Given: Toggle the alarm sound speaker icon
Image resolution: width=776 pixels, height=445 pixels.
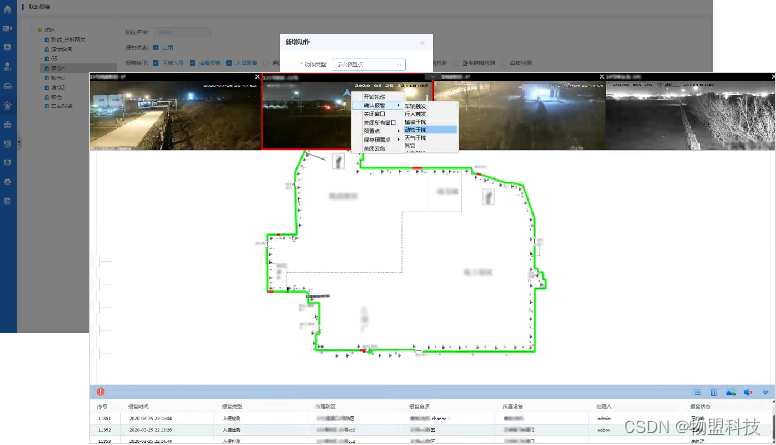Looking at the screenshot, I should pyautogui.click(x=748, y=392).
